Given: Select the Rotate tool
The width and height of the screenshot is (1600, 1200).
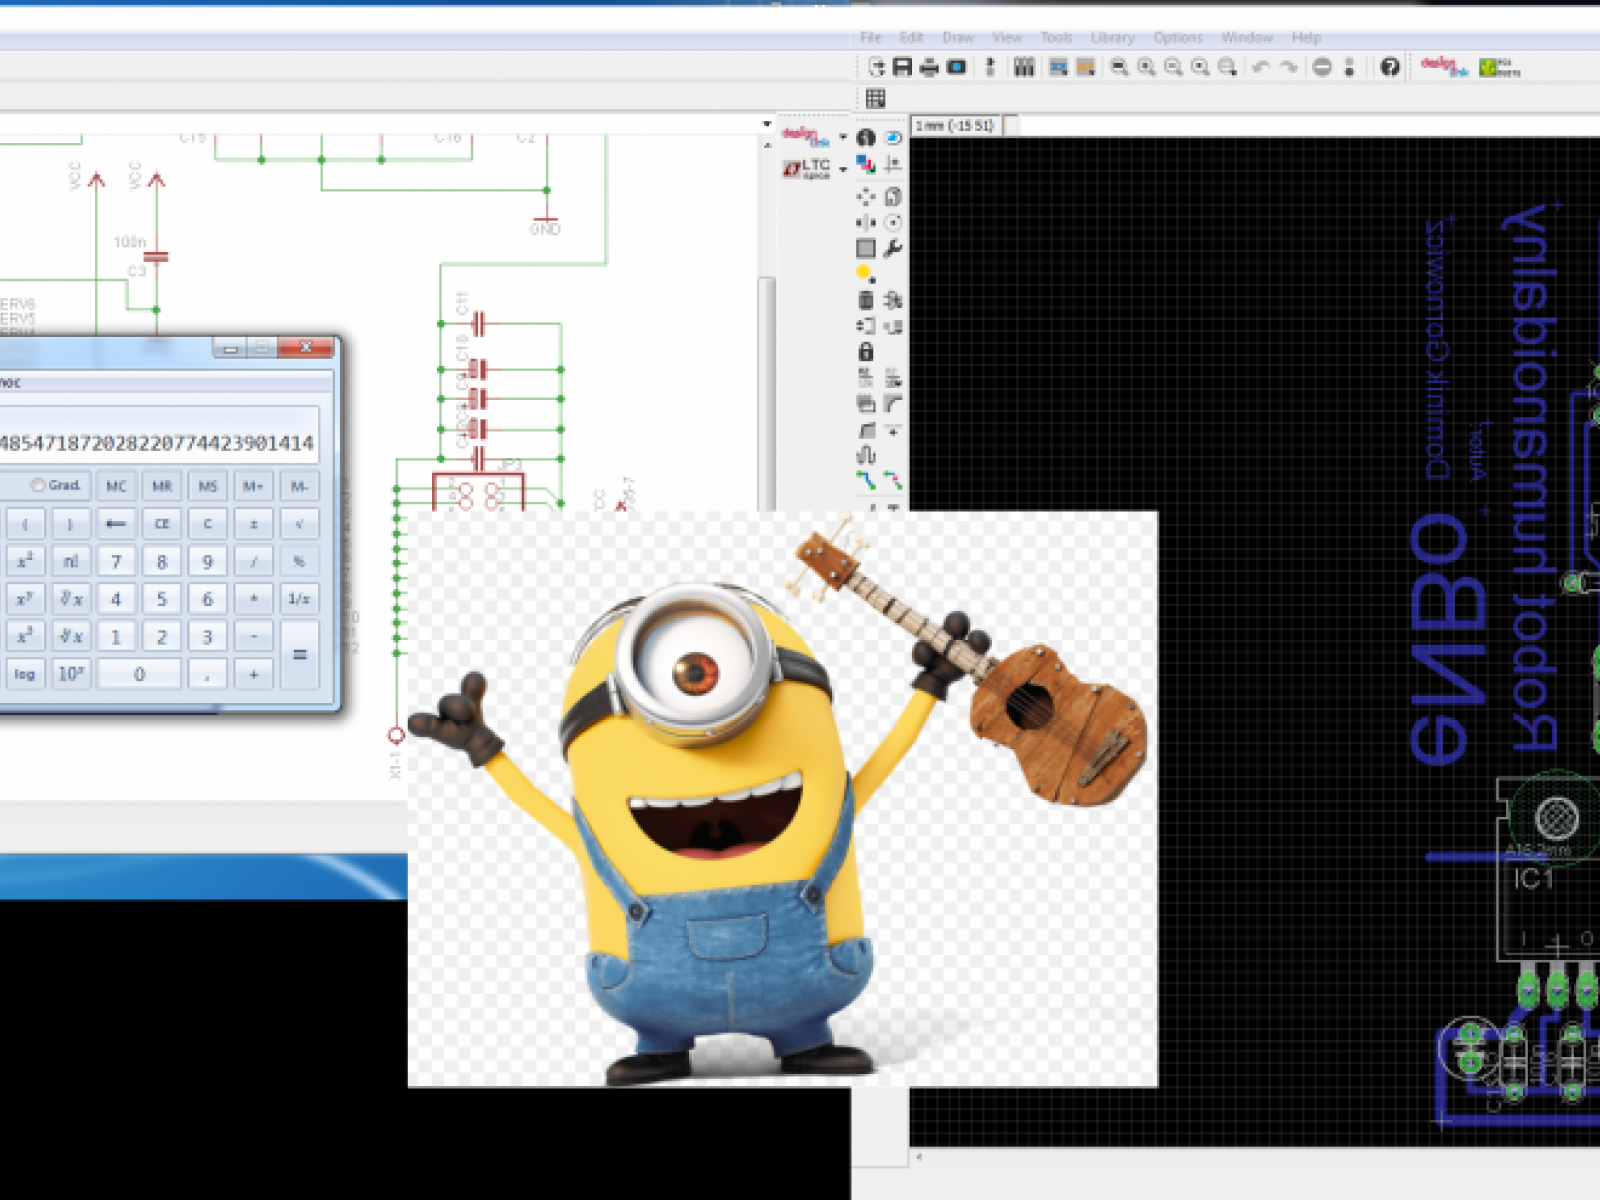Looking at the screenshot, I should 893,222.
